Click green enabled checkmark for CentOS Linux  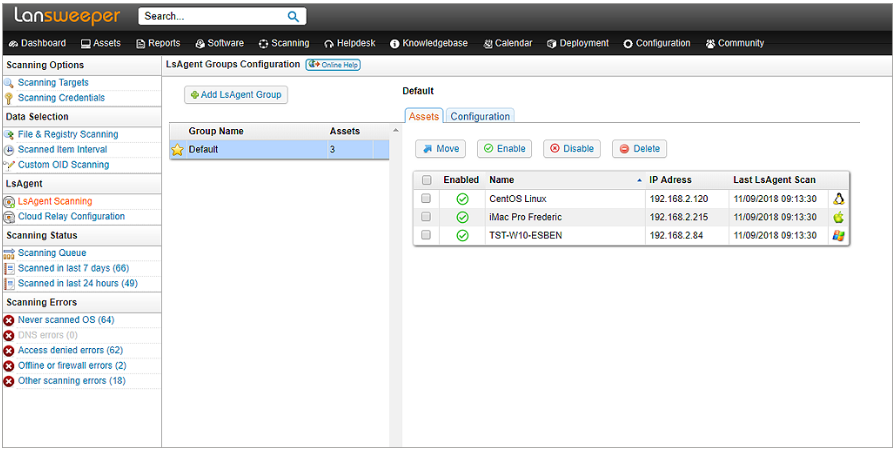point(462,199)
